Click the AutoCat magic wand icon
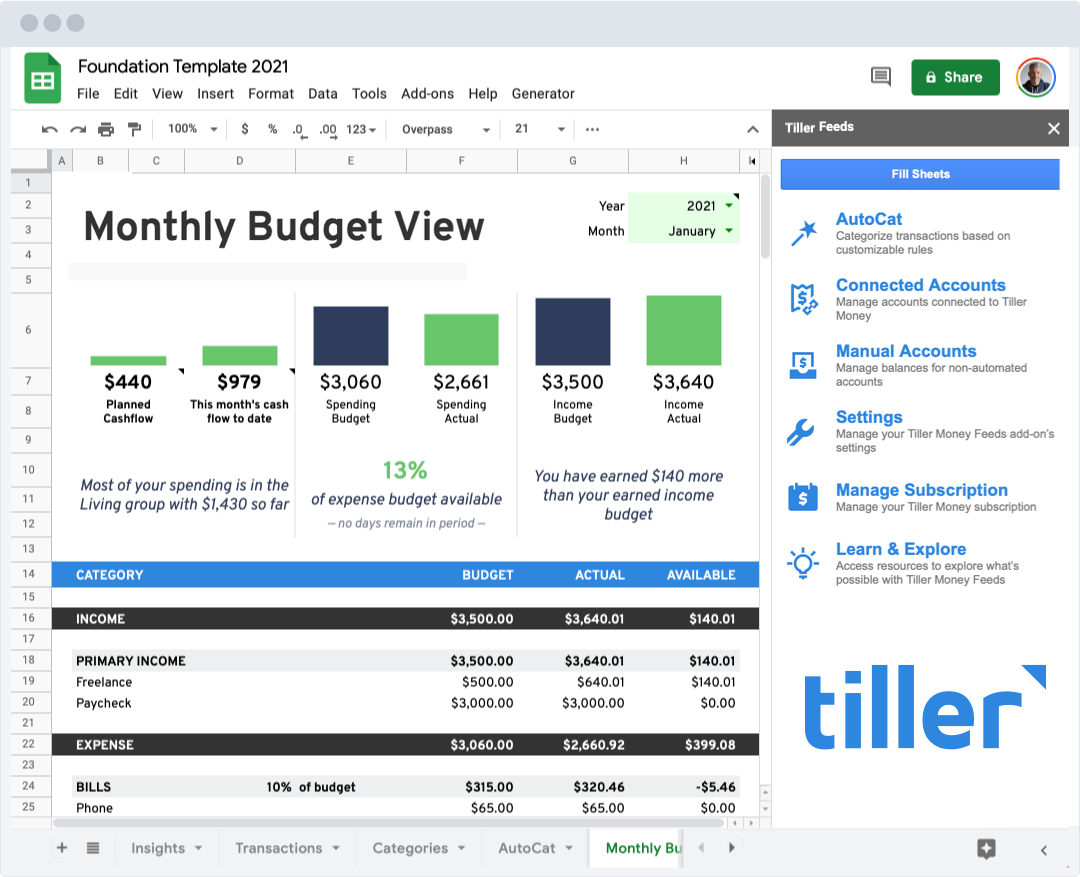1080x877 pixels. coord(803,234)
